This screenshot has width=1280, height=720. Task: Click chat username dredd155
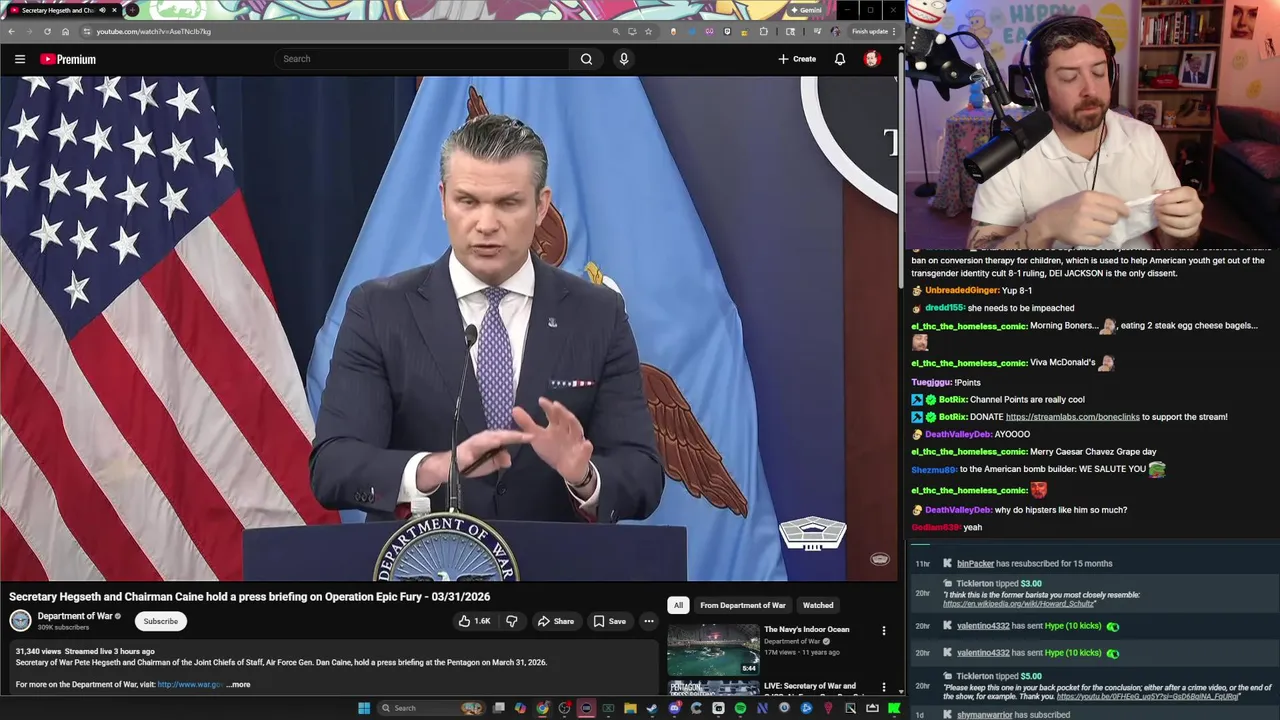[945, 308]
